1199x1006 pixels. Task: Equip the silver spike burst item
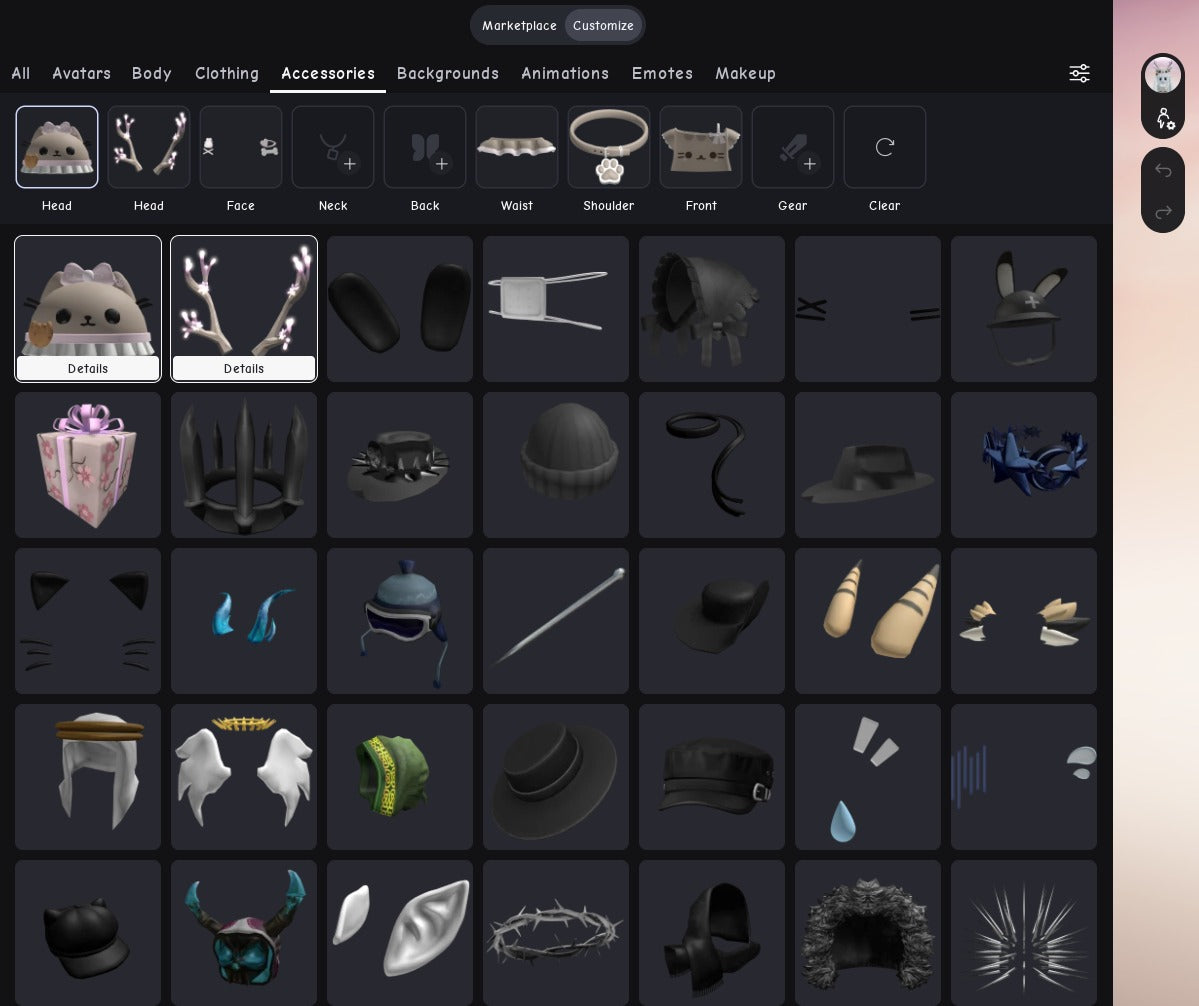coord(1024,933)
